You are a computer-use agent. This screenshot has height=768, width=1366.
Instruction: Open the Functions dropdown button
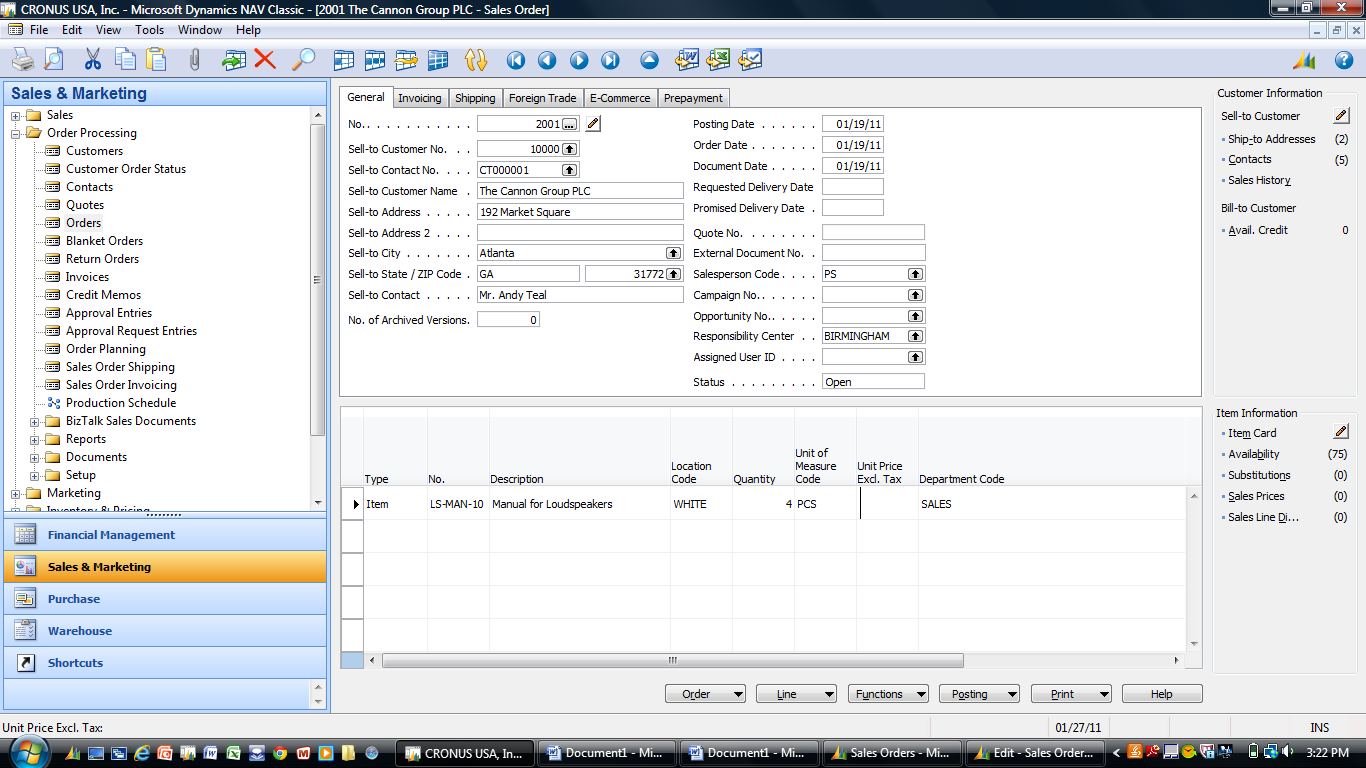[x=887, y=694]
